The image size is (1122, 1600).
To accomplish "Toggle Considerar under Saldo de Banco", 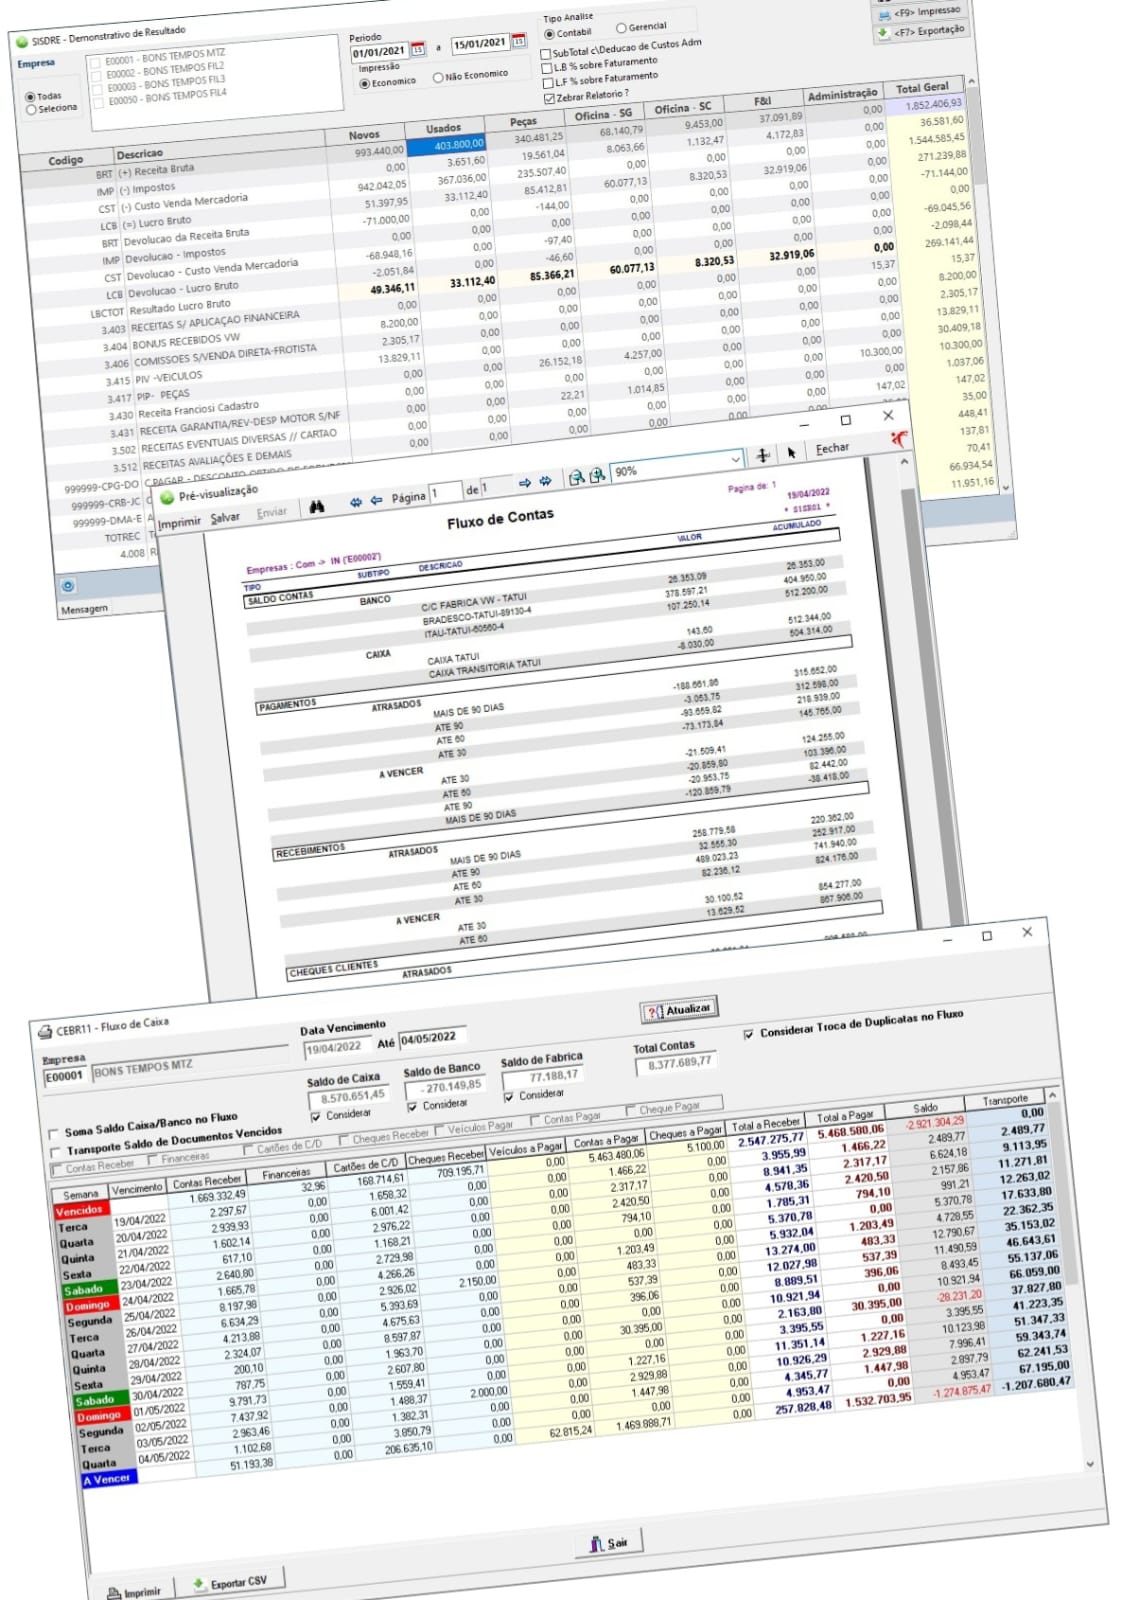I will point(412,1107).
